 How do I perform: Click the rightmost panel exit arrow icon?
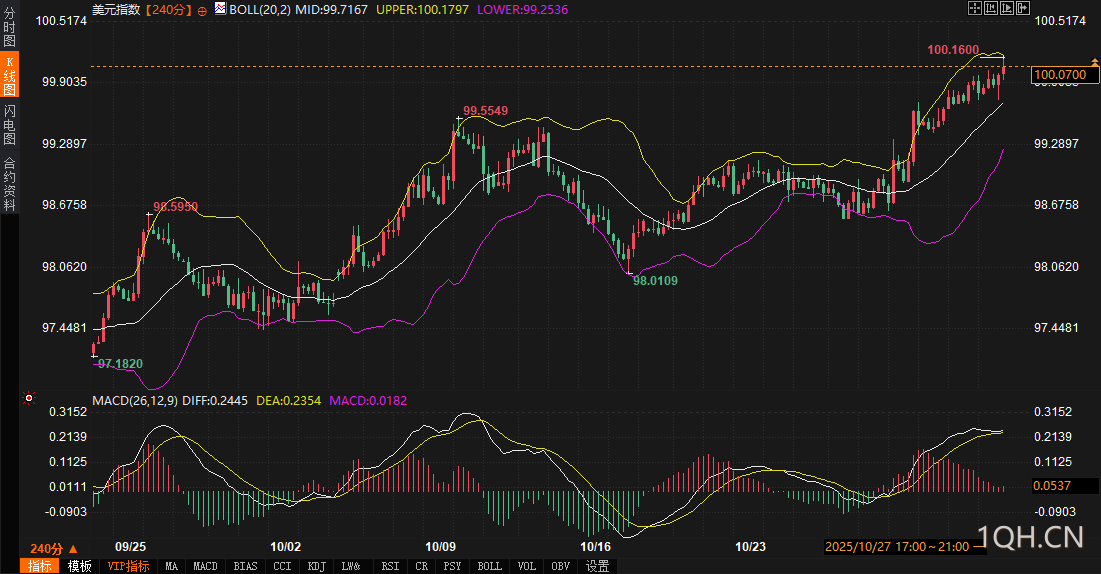(x=1023, y=8)
